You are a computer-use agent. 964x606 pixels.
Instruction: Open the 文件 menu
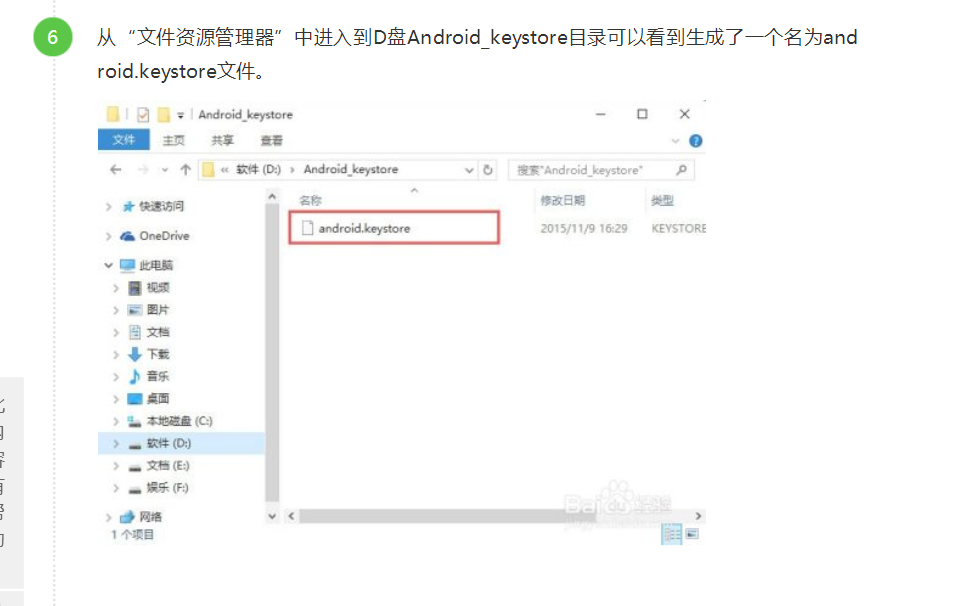pos(122,139)
